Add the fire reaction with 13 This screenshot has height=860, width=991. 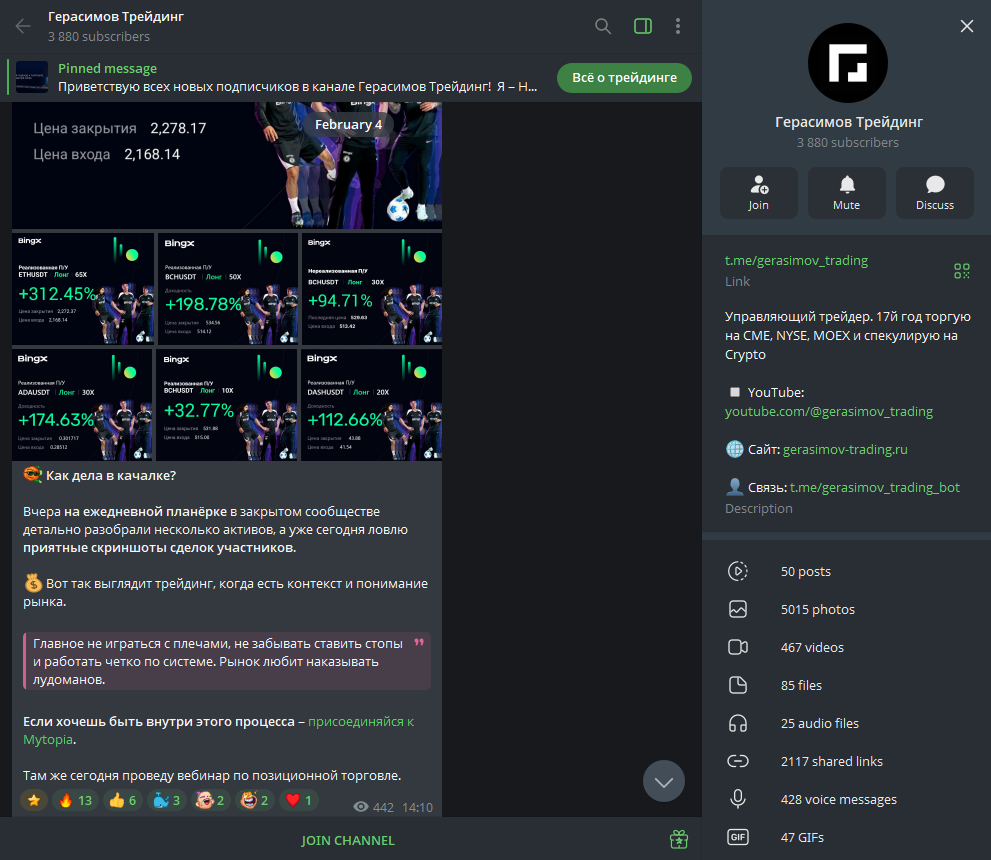pos(75,801)
